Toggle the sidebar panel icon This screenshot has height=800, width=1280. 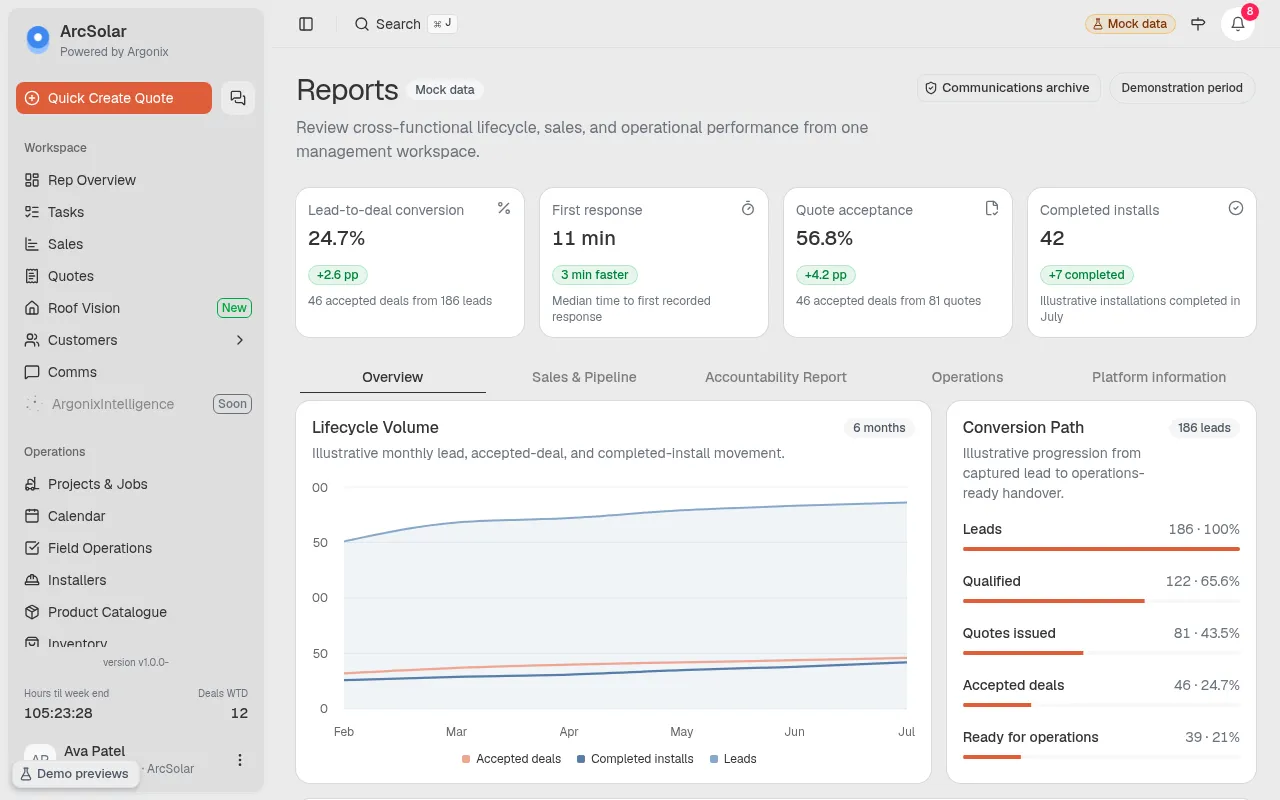click(x=306, y=24)
